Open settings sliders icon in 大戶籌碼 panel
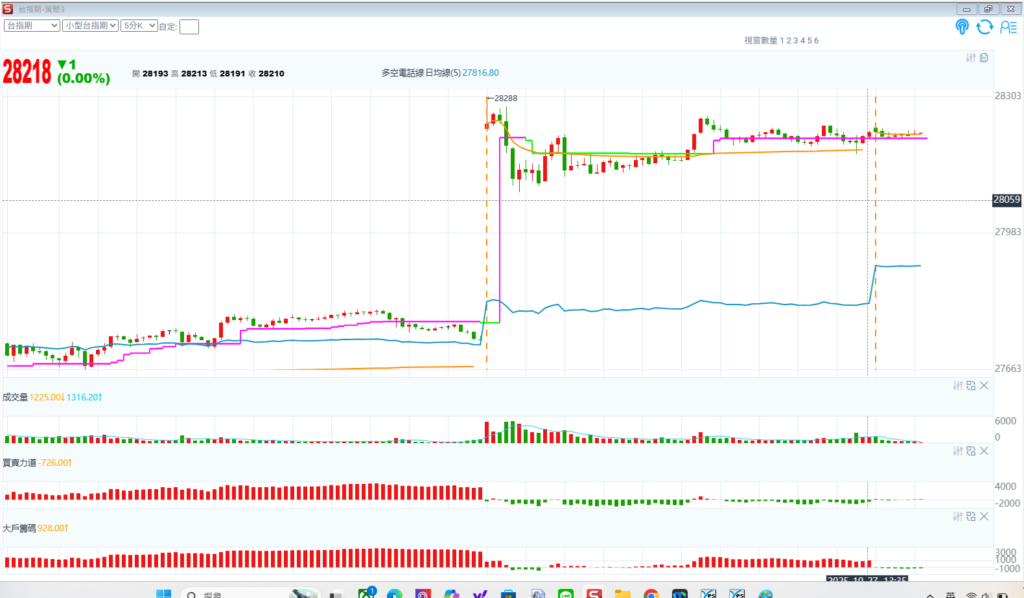 pos(956,515)
